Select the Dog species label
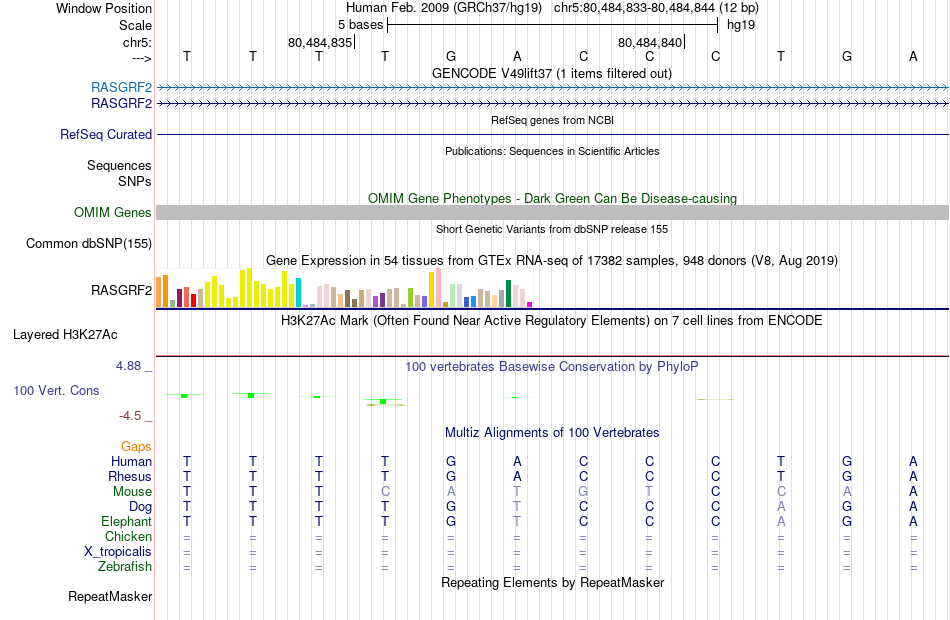 (x=140, y=507)
